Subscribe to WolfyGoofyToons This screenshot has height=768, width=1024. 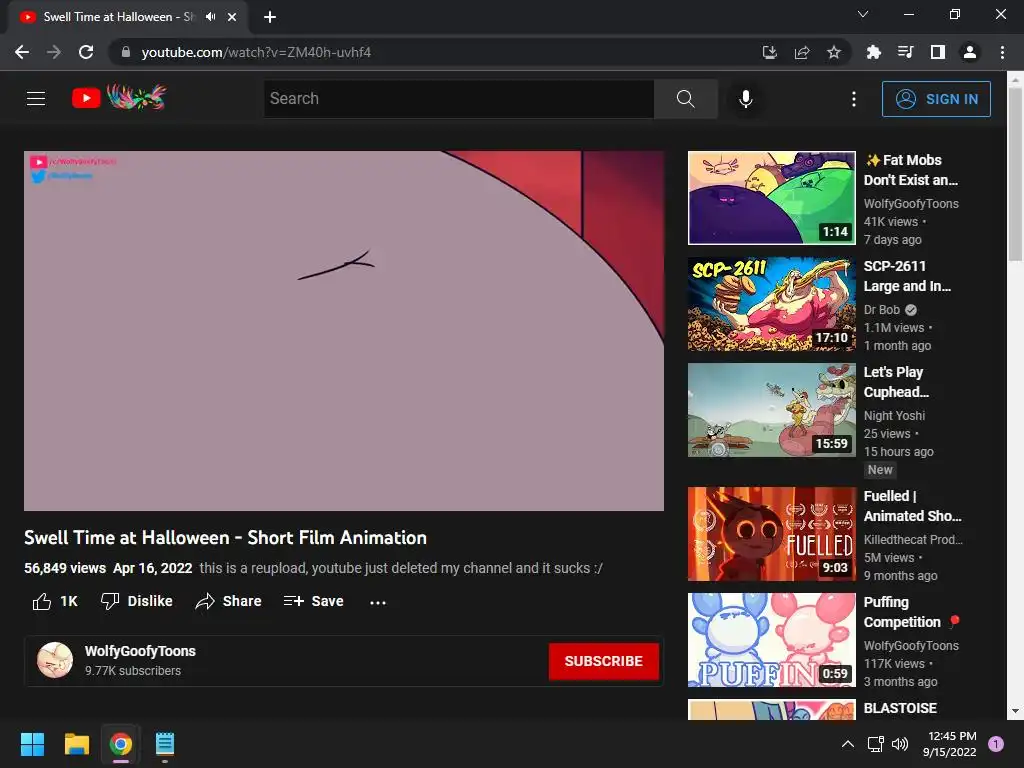603,661
